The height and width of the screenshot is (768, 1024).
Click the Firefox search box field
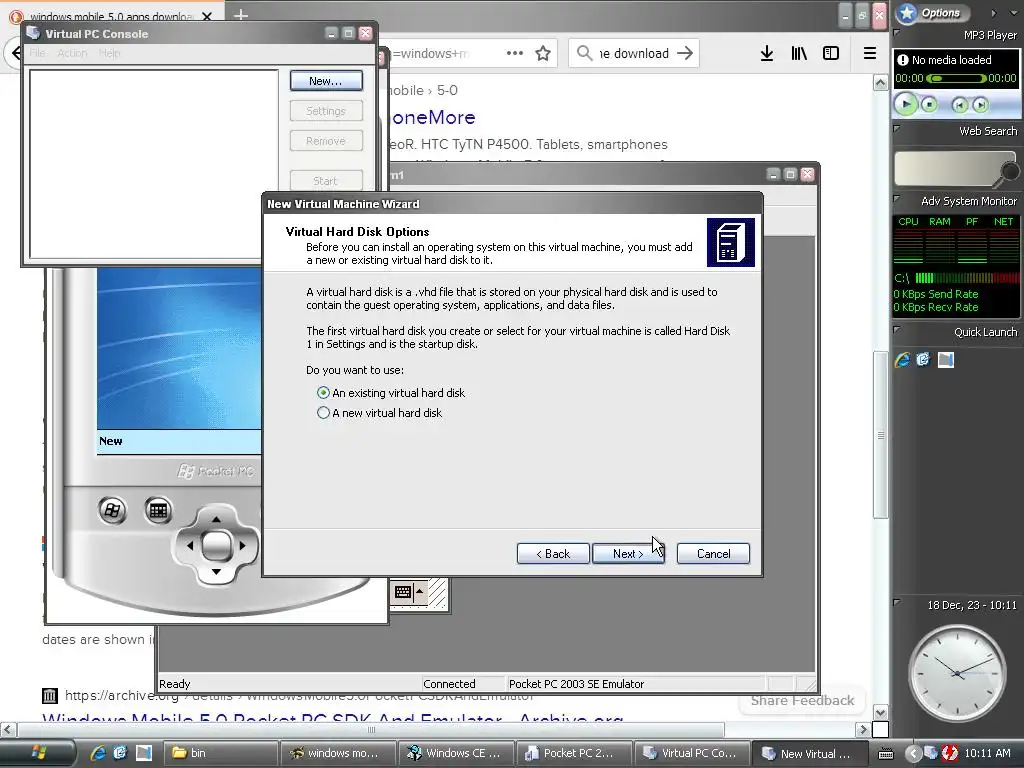pos(633,54)
